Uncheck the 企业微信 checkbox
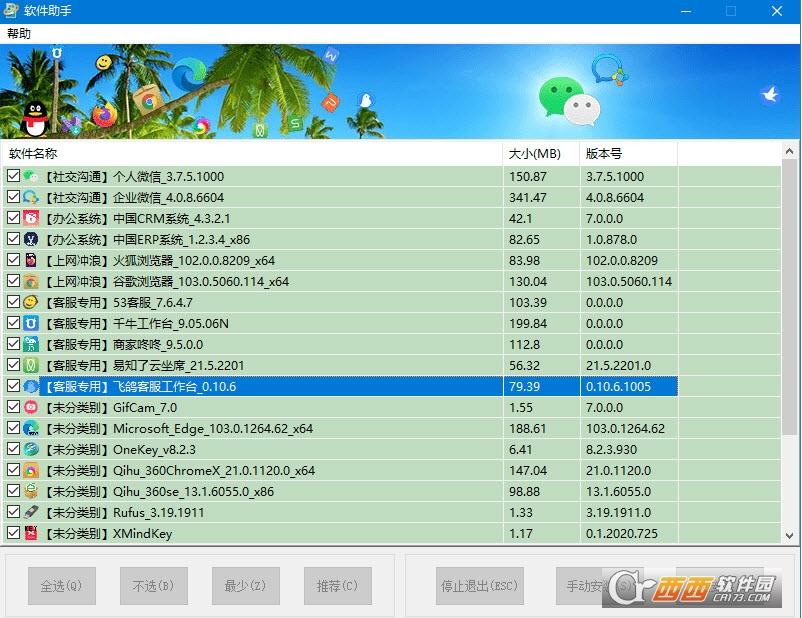 [x=13, y=197]
